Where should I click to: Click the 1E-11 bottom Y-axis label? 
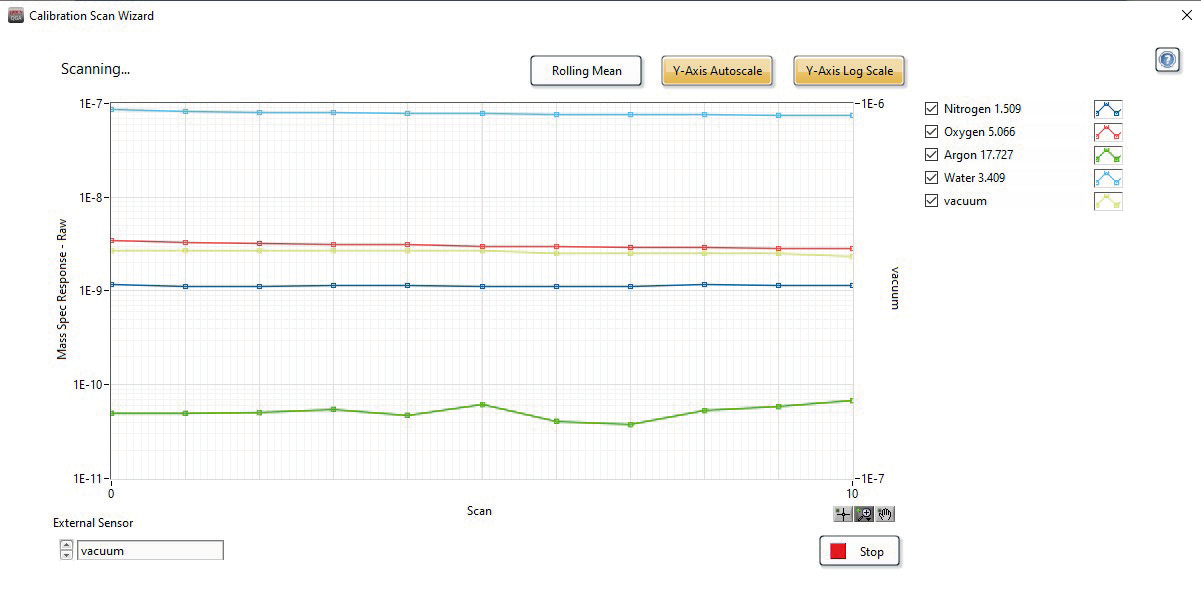click(x=86, y=478)
